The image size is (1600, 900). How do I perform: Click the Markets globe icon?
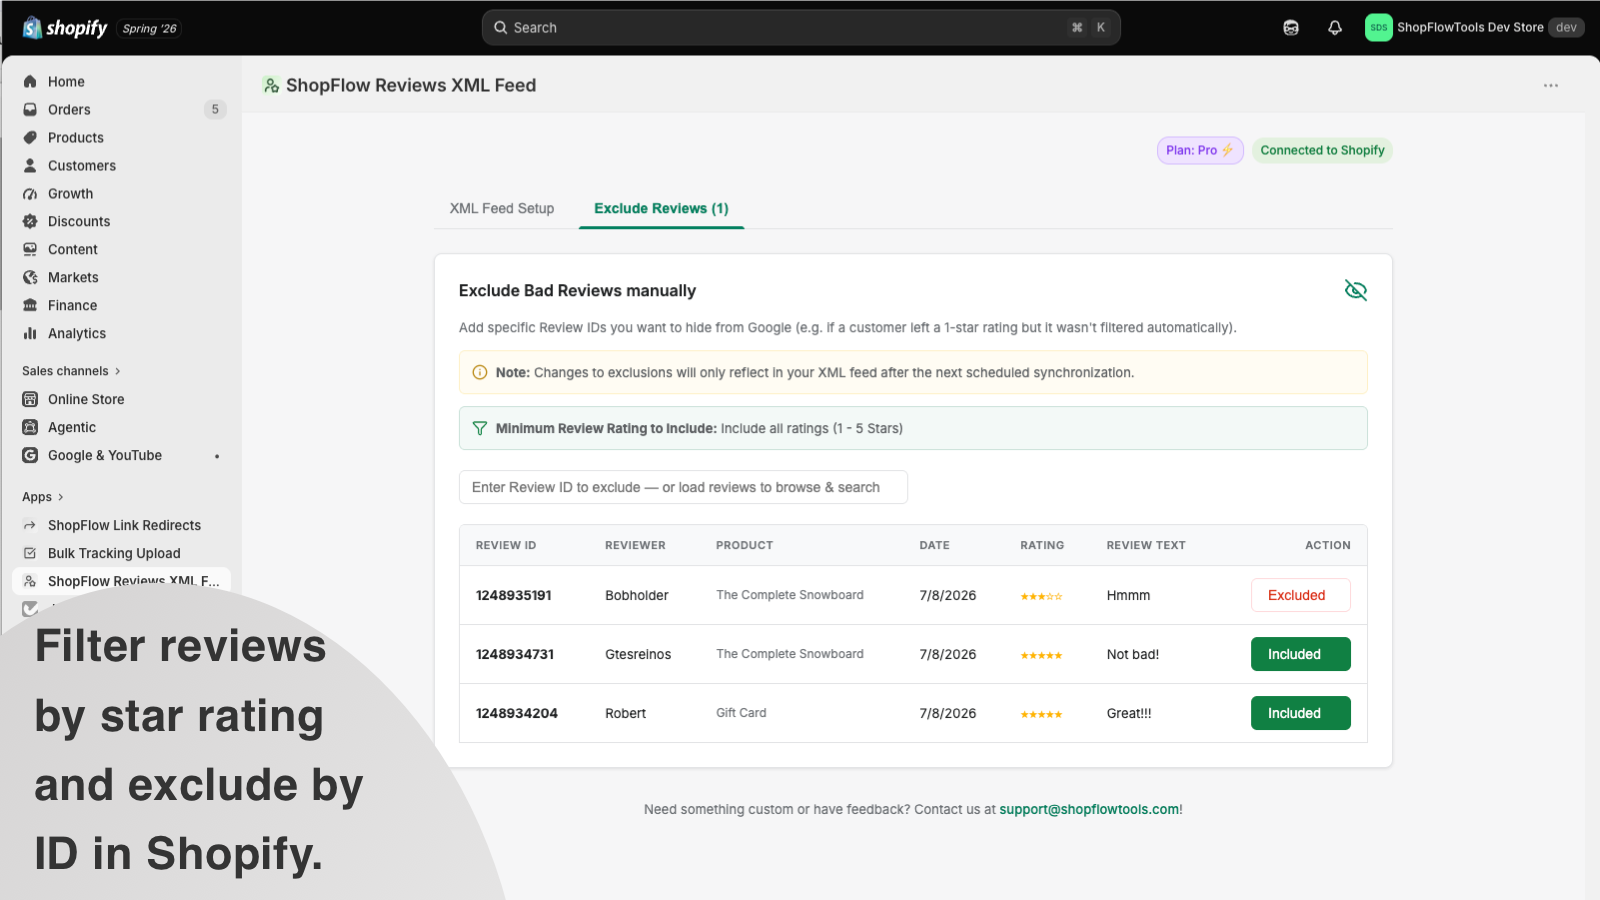(30, 278)
